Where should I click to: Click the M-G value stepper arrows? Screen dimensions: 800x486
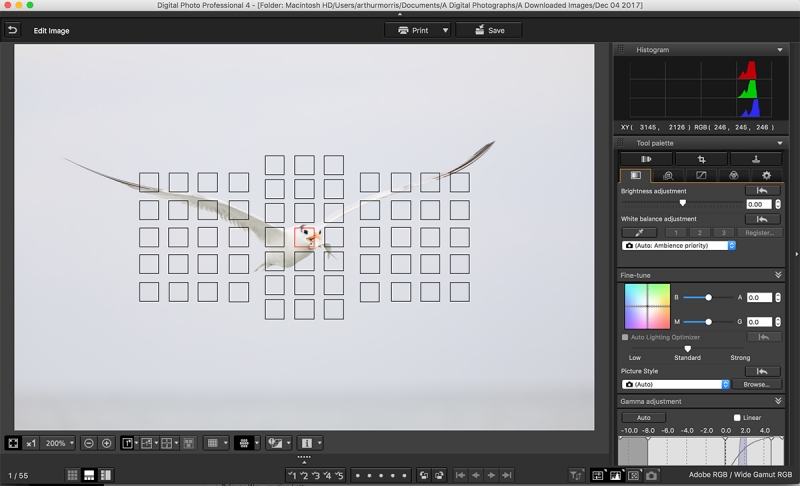pyautogui.click(x=778, y=322)
